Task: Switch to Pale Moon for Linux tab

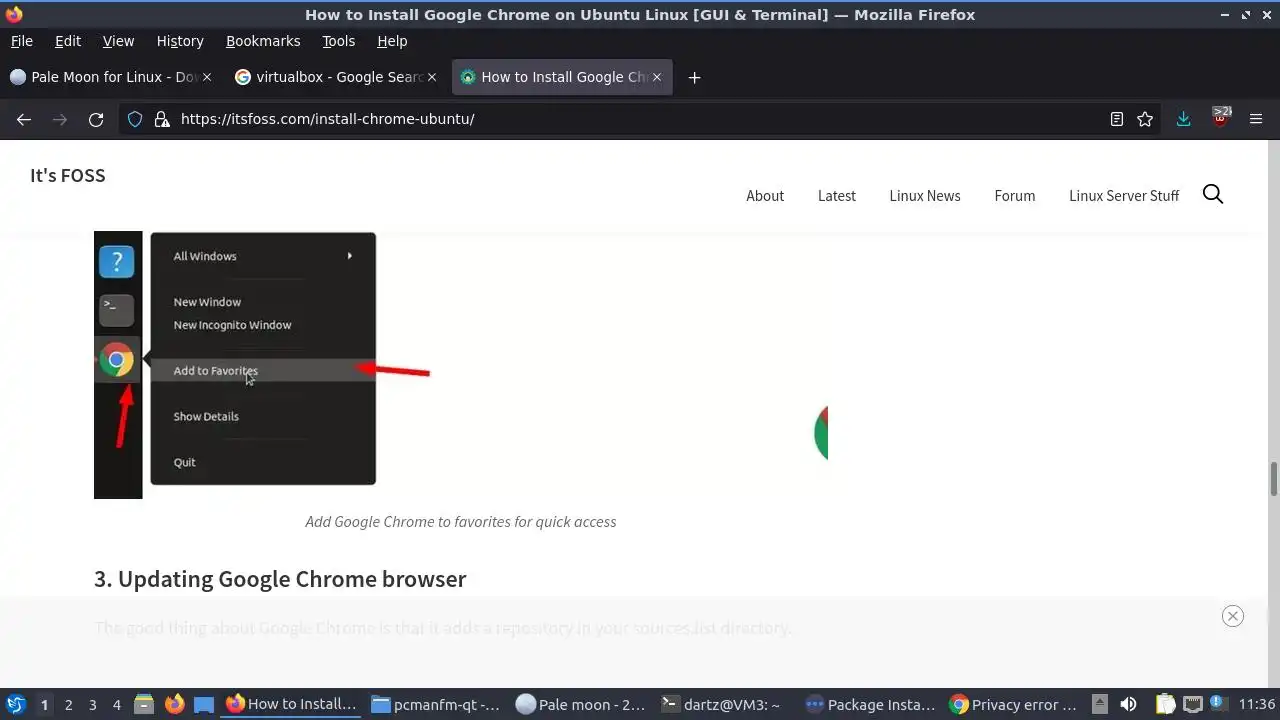Action: click(x=110, y=77)
